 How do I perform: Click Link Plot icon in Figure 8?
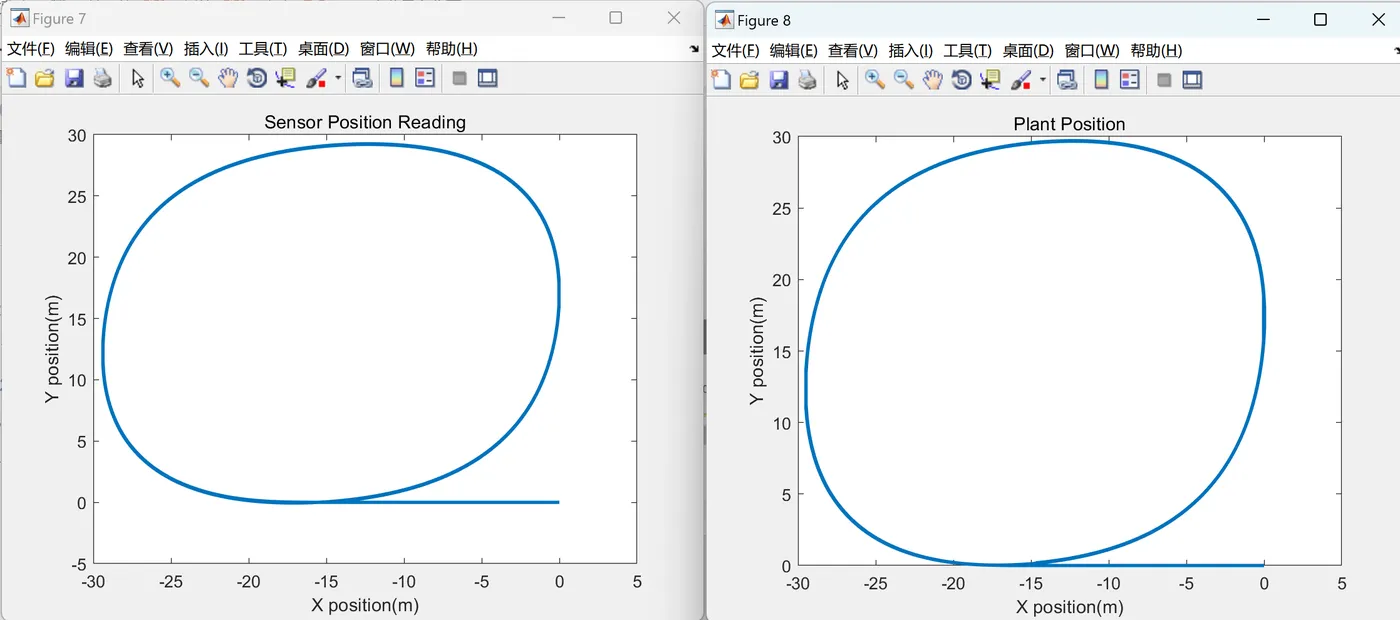(1067, 80)
